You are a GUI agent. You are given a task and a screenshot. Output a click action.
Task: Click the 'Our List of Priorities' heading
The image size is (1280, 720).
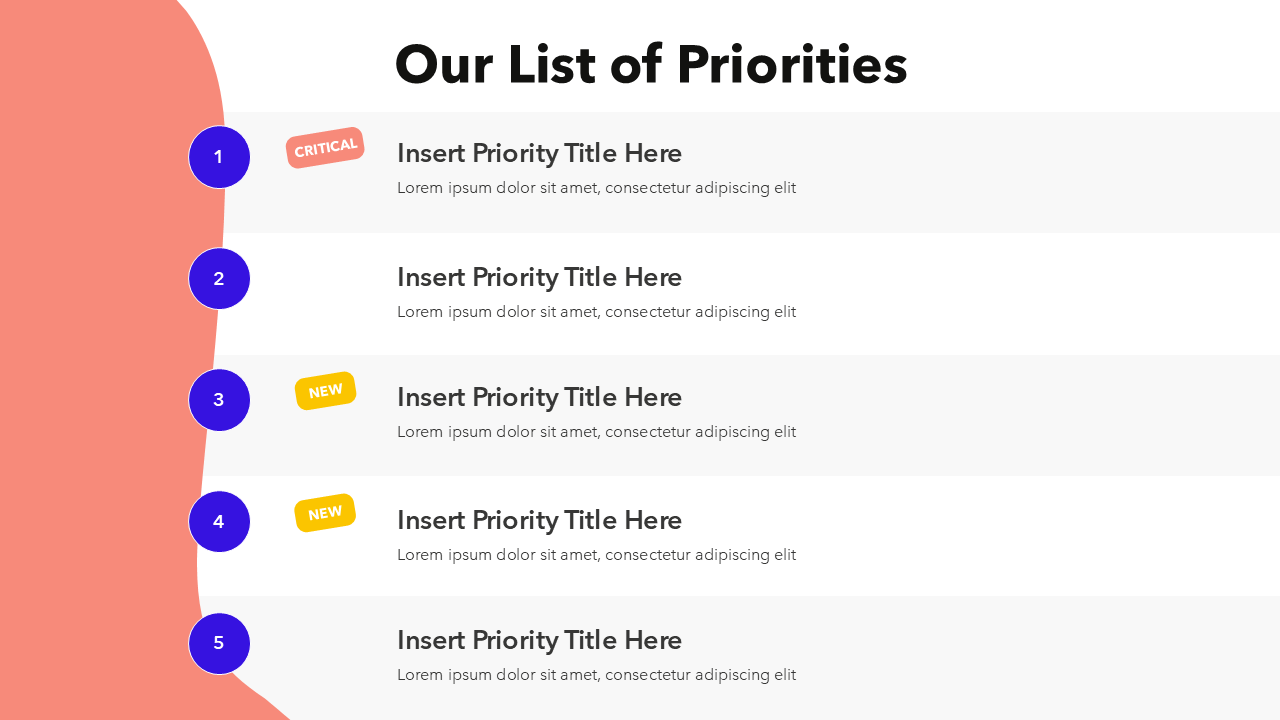point(651,65)
